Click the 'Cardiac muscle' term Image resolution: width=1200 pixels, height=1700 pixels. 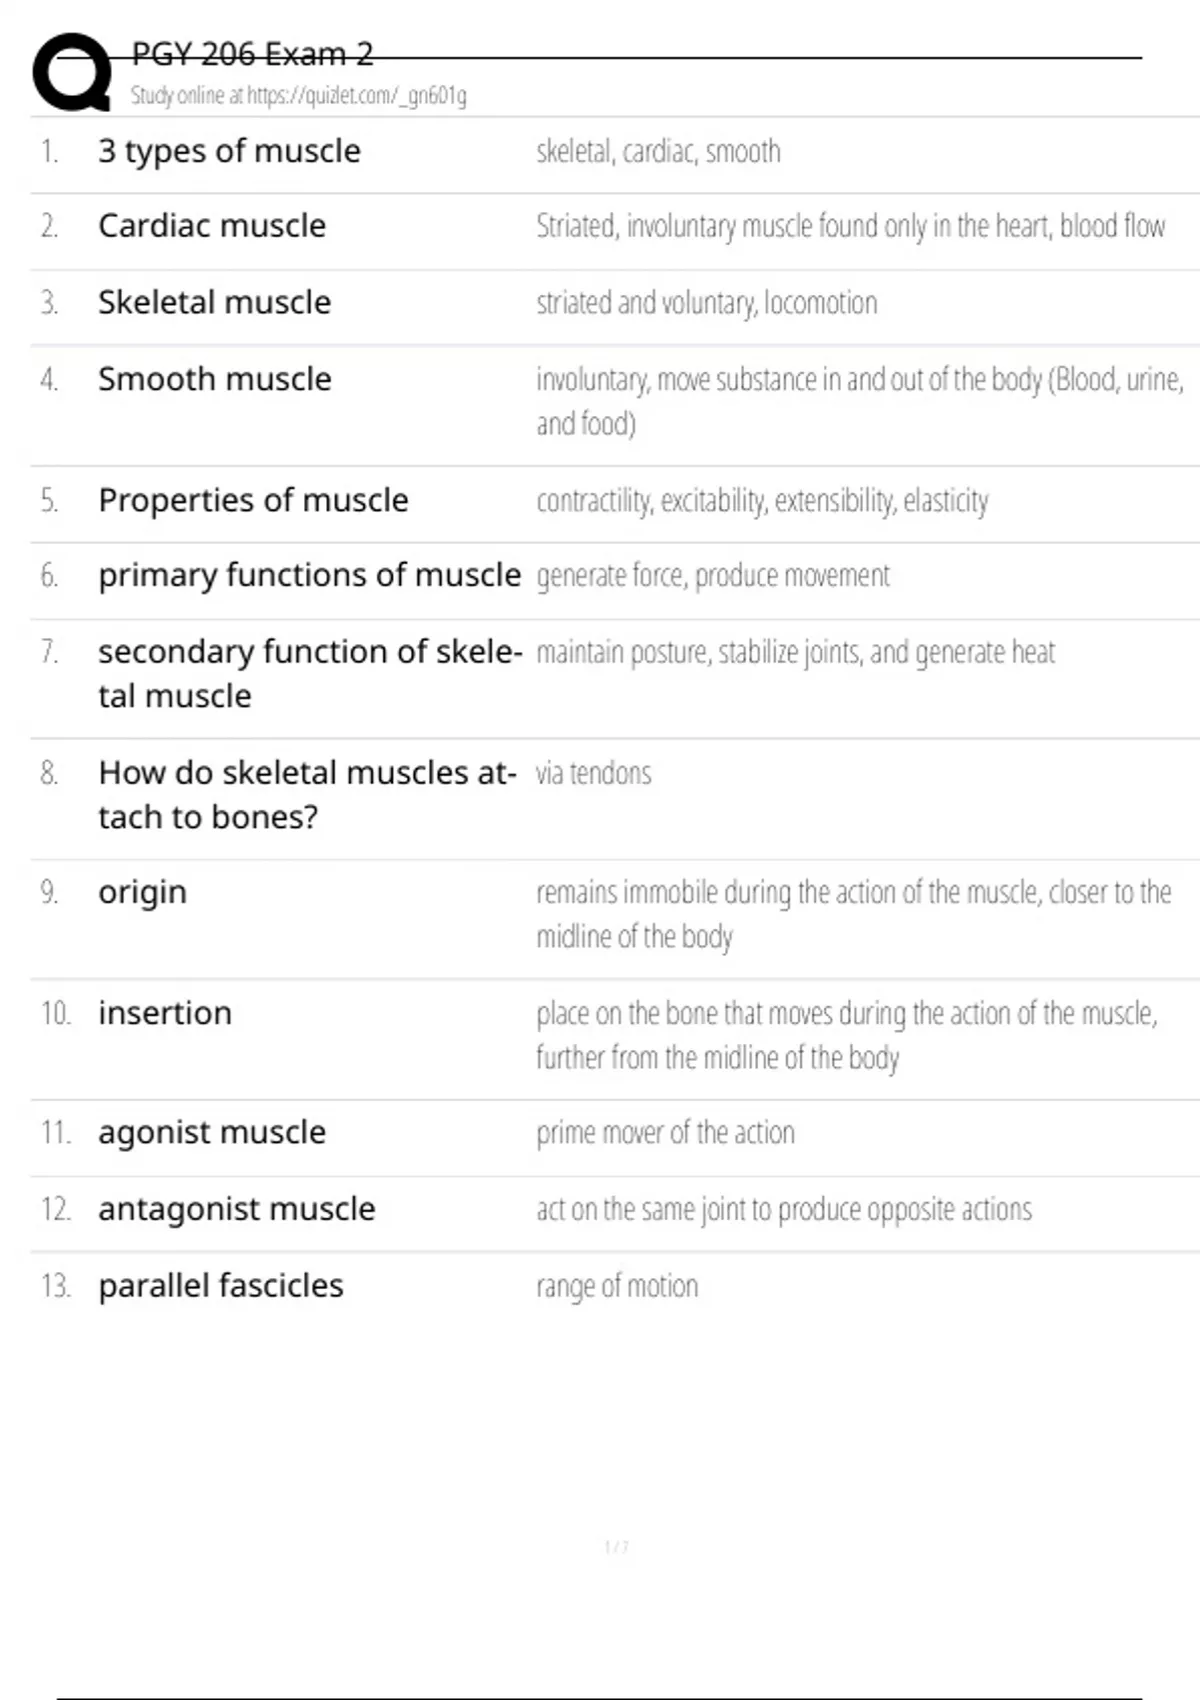(212, 226)
